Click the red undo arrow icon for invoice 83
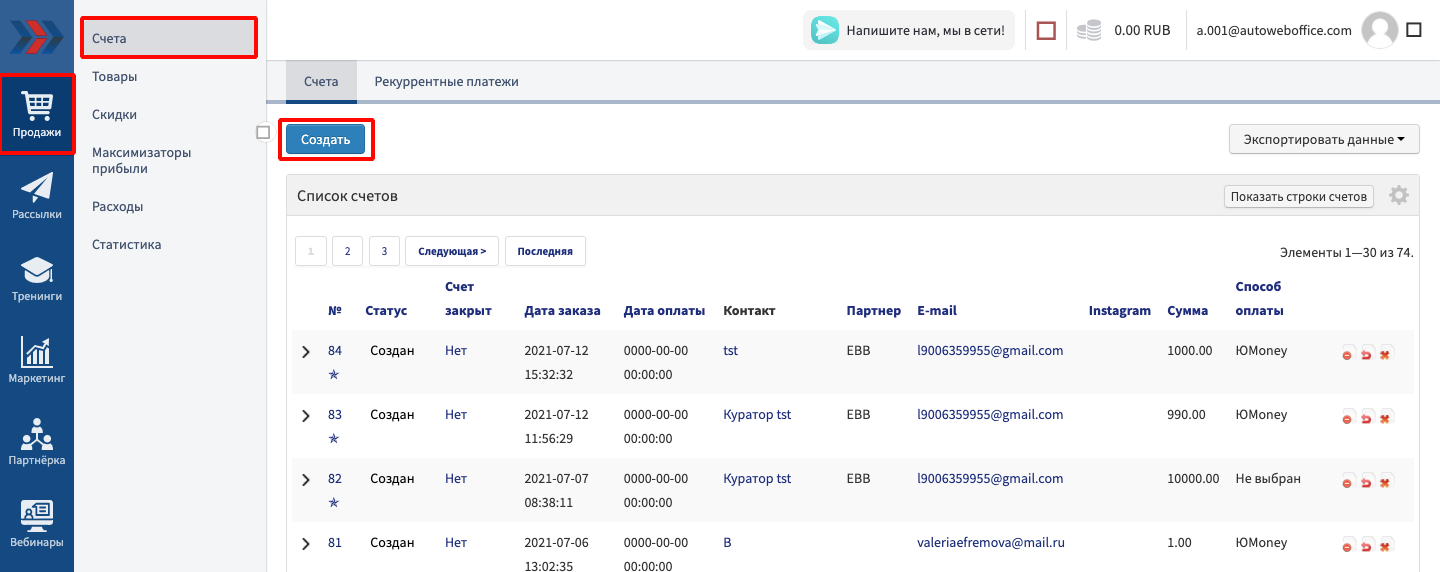This screenshot has width=1440, height=572. (1366, 418)
